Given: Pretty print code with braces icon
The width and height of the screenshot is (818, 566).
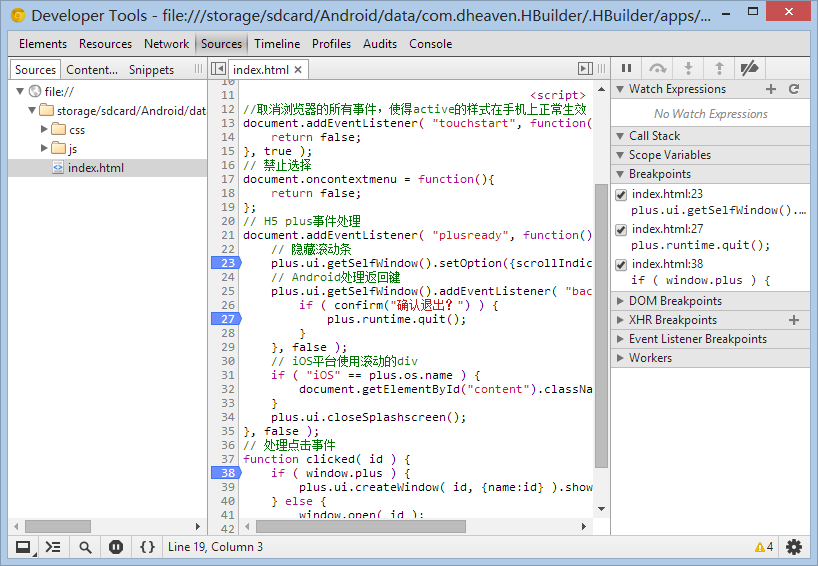Looking at the screenshot, I should 147,547.
